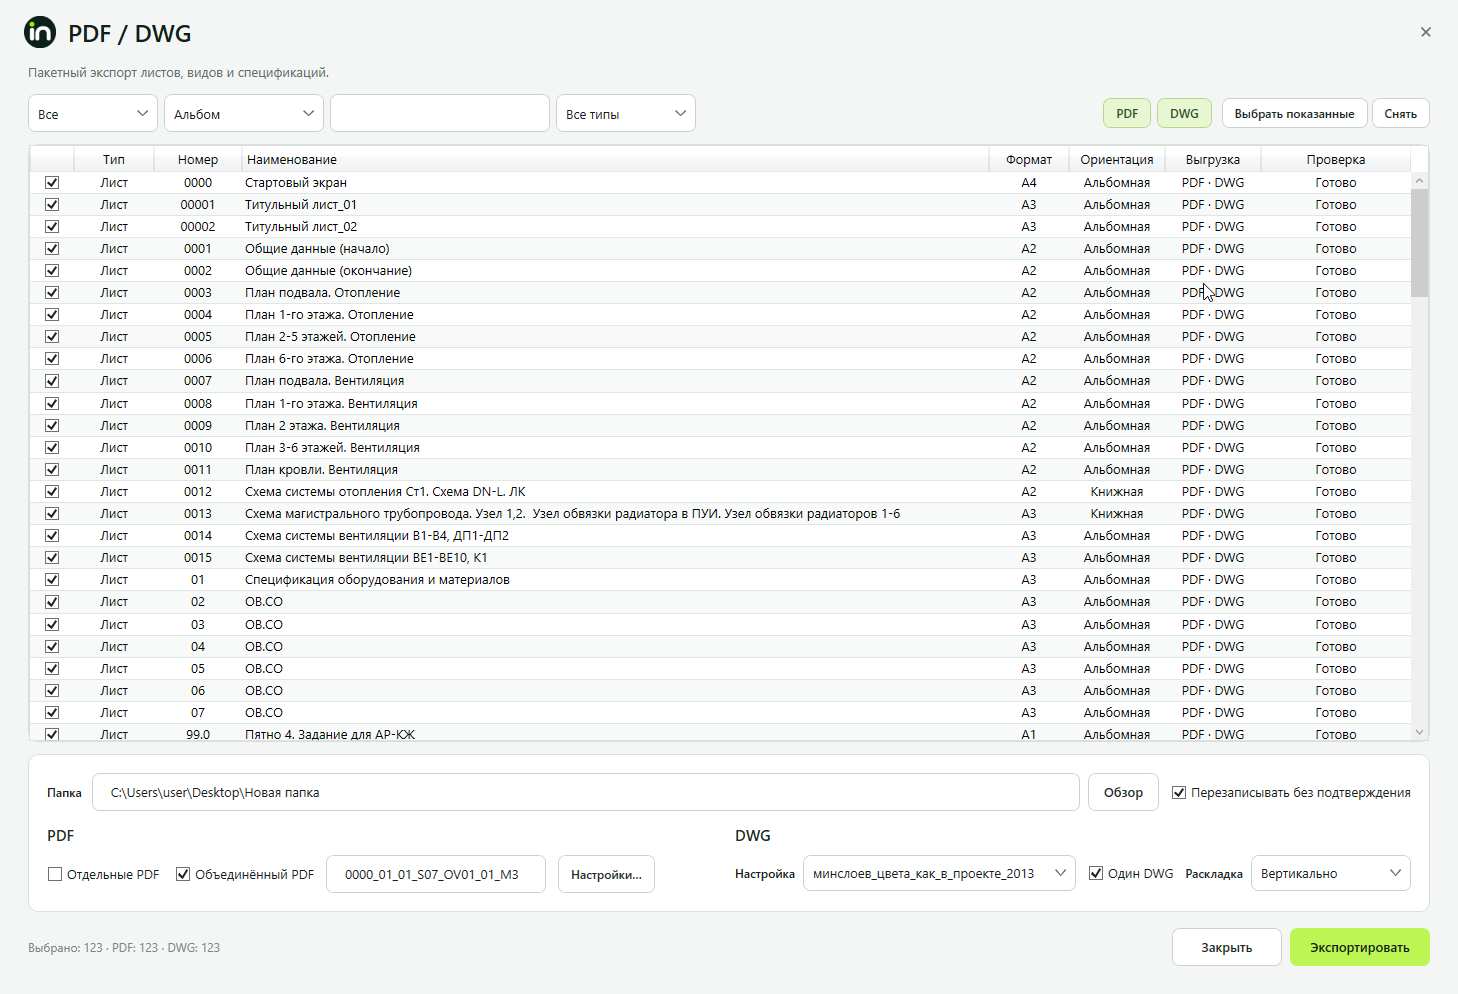
Task: Click the merged PDF filename field
Action: click(x=436, y=874)
